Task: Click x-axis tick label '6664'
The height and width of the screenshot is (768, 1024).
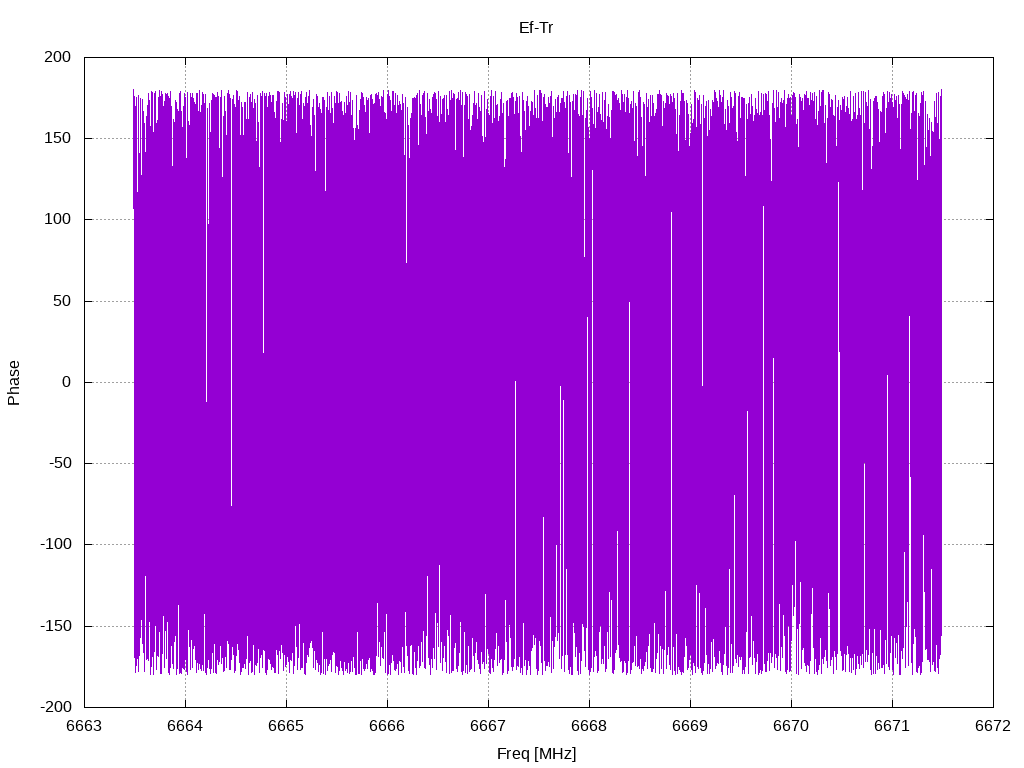Action: pyautogui.click(x=185, y=726)
